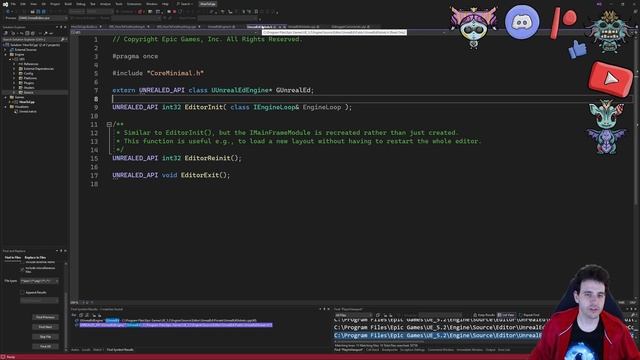The width and height of the screenshot is (640, 360).
Task: Click the CoreMinimal.h include string
Action: click(176, 73)
